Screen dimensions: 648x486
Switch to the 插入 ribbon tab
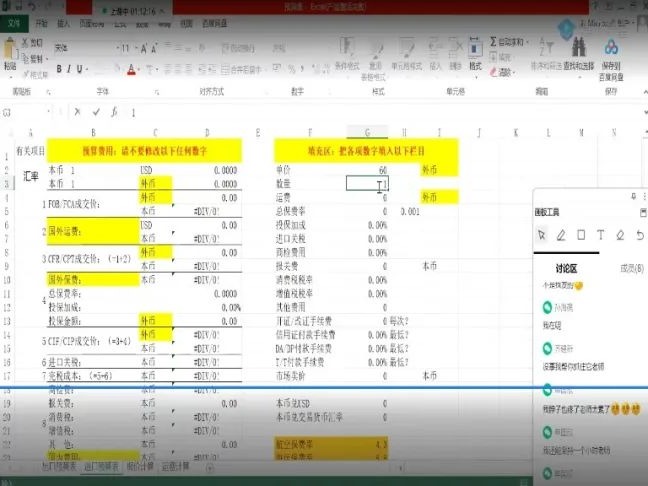tap(63, 21)
